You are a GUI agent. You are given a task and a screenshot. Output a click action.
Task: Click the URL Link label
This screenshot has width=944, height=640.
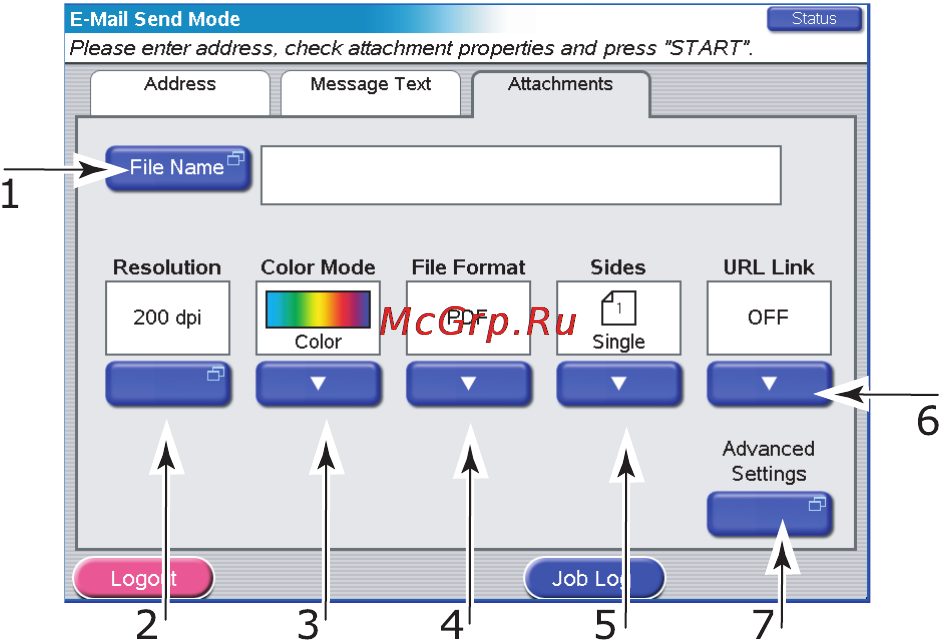point(769,267)
